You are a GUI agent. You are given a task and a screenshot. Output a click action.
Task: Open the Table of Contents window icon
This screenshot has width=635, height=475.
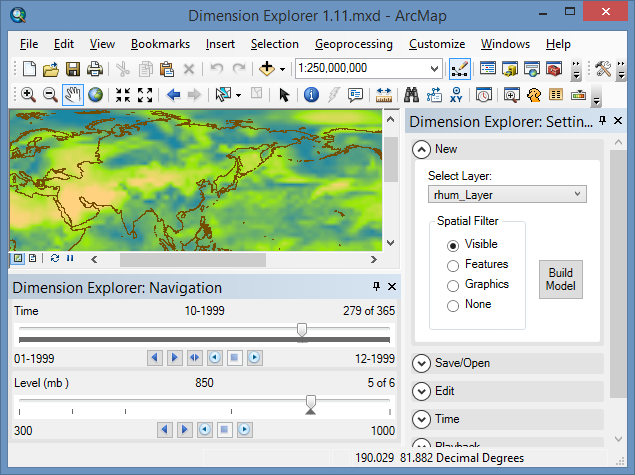pos(488,69)
